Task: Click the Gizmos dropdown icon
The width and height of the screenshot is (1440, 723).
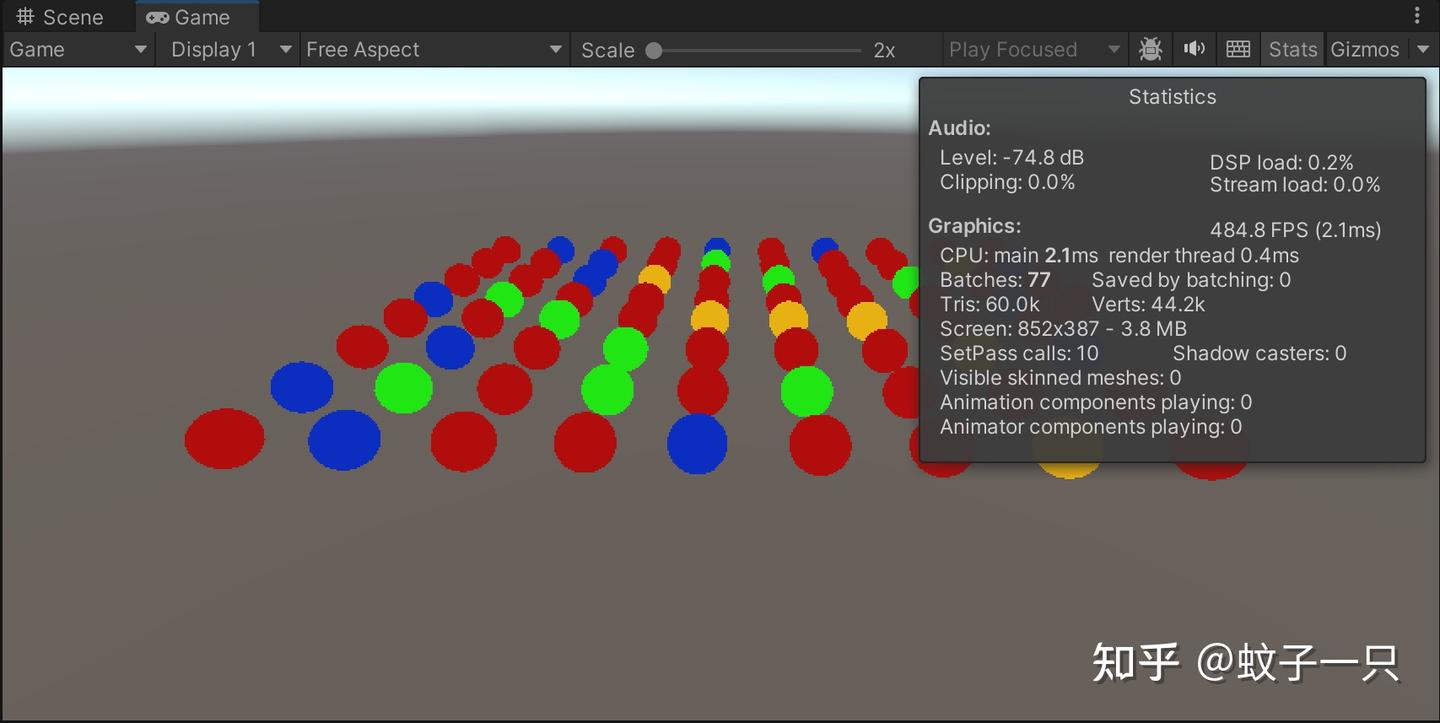Action: click(x=1423, y=48)
